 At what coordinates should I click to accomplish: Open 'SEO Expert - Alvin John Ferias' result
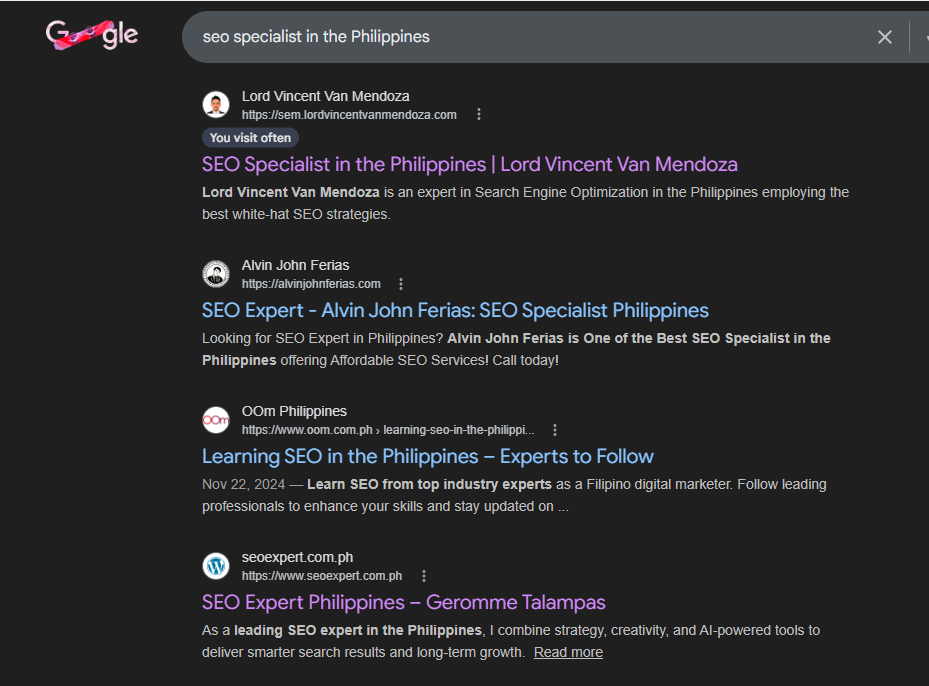tap(455, 310)
